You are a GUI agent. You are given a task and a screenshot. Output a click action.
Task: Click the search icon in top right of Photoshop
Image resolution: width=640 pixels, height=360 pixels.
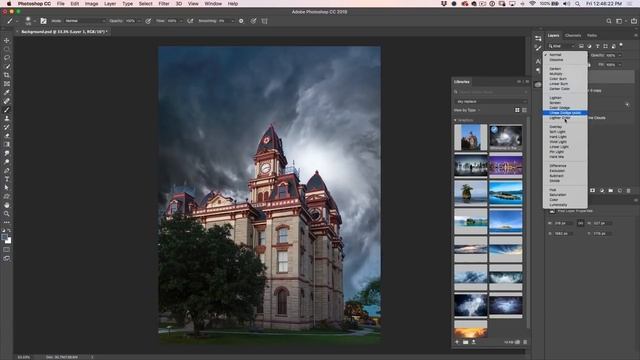(609, 21)
